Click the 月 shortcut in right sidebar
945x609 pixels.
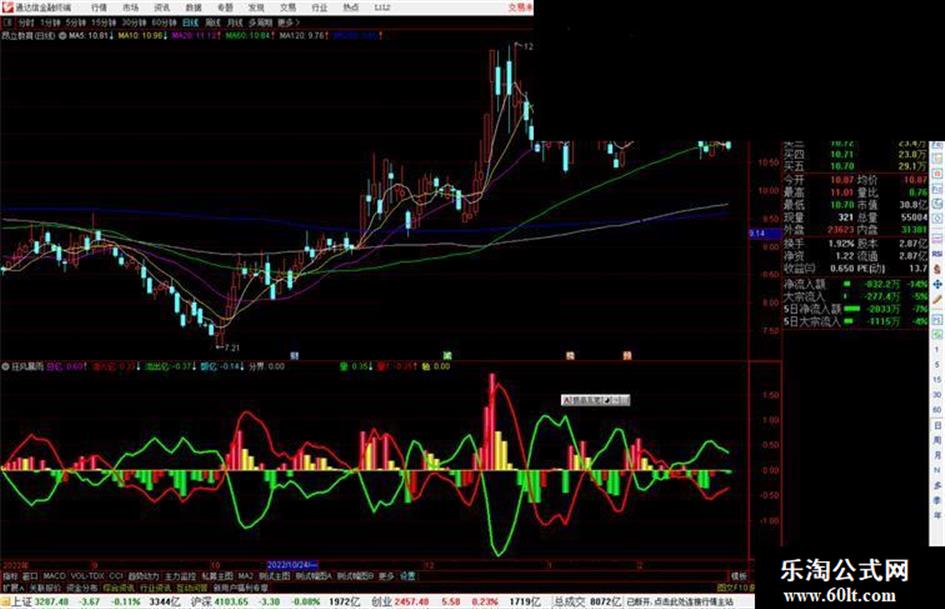(937, 455)
